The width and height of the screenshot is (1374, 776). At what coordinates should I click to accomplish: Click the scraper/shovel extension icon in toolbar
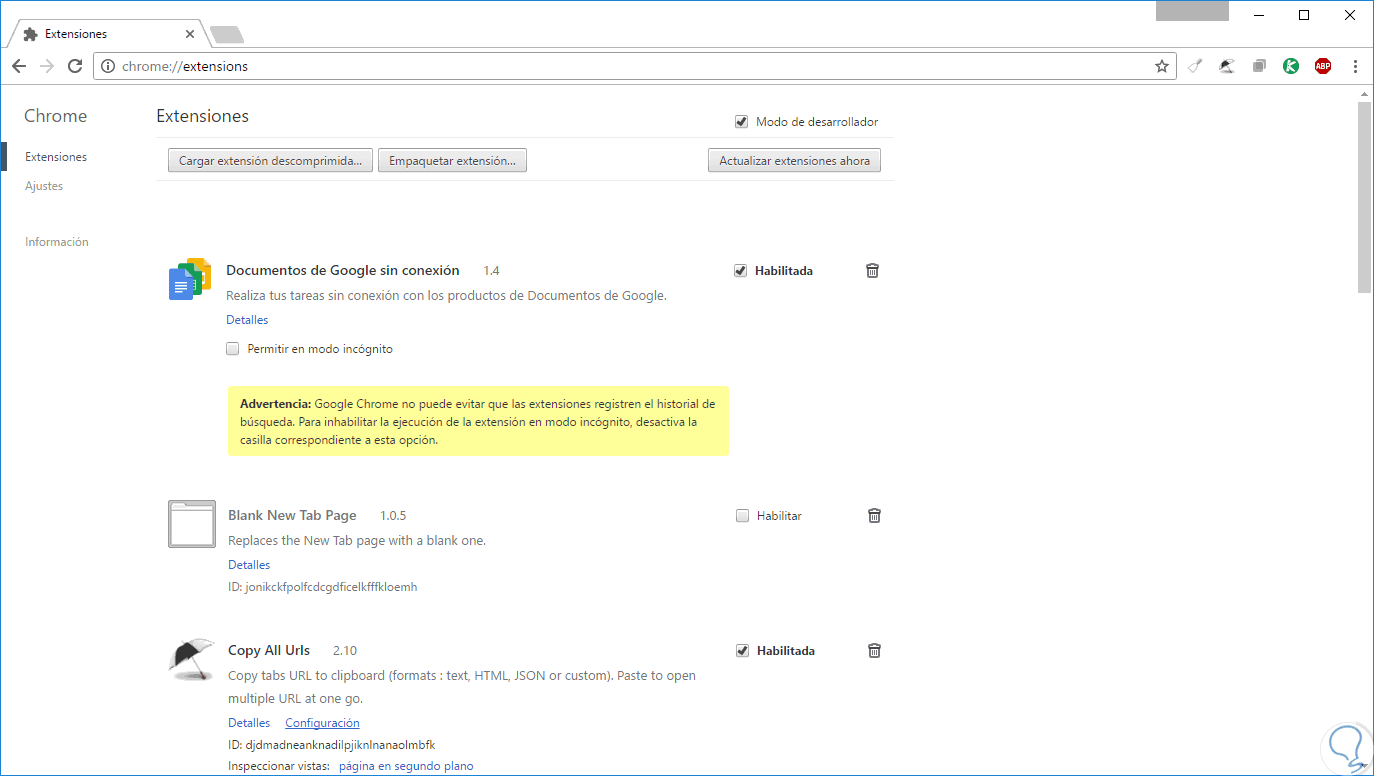[x=1195, y=66]
